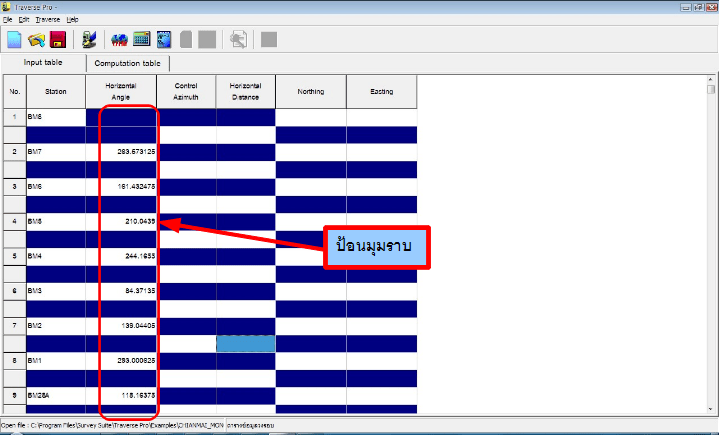
Task: Switch to the Computation table tab
Action: point(127,63)
